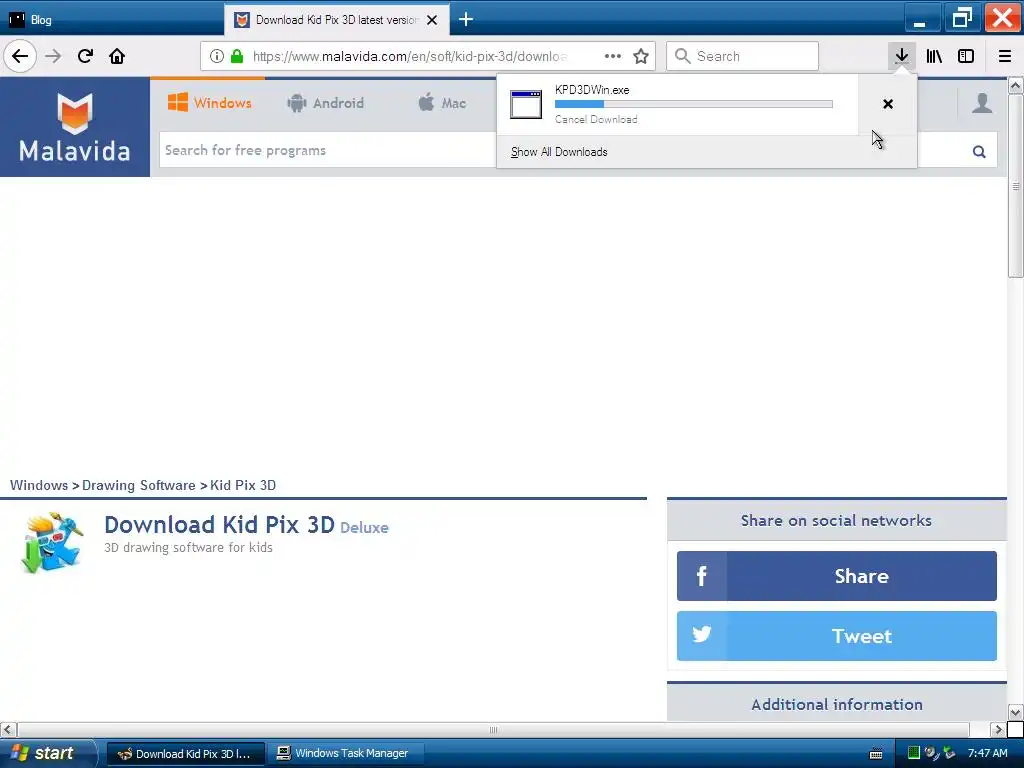Click the Windows breadcrumb link
The height and width of the screenshot is (768, 1024).
(39, 485)
